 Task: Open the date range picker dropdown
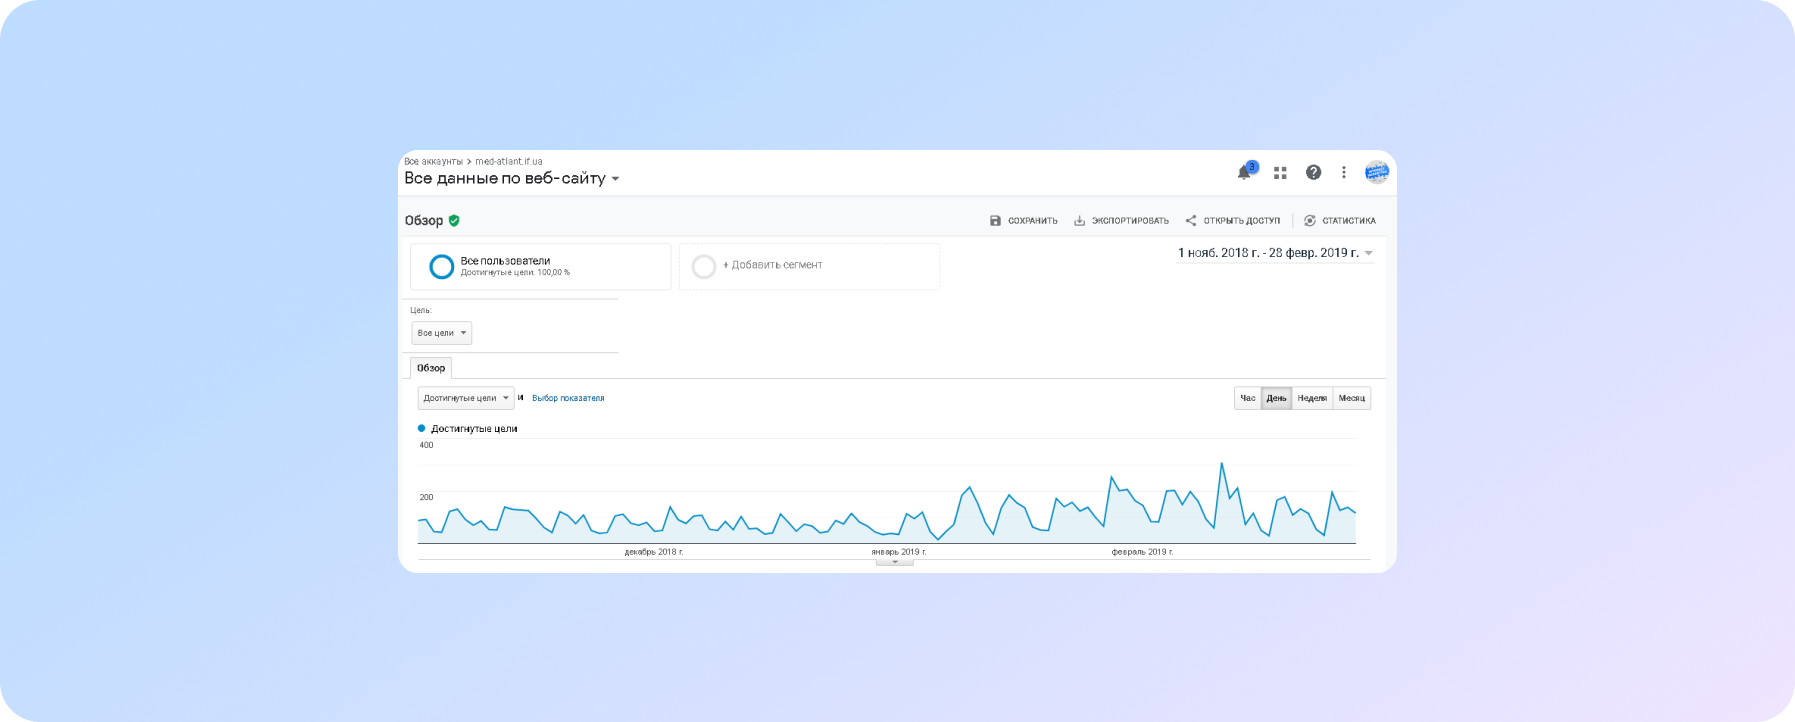click(x=1275, y=253)
